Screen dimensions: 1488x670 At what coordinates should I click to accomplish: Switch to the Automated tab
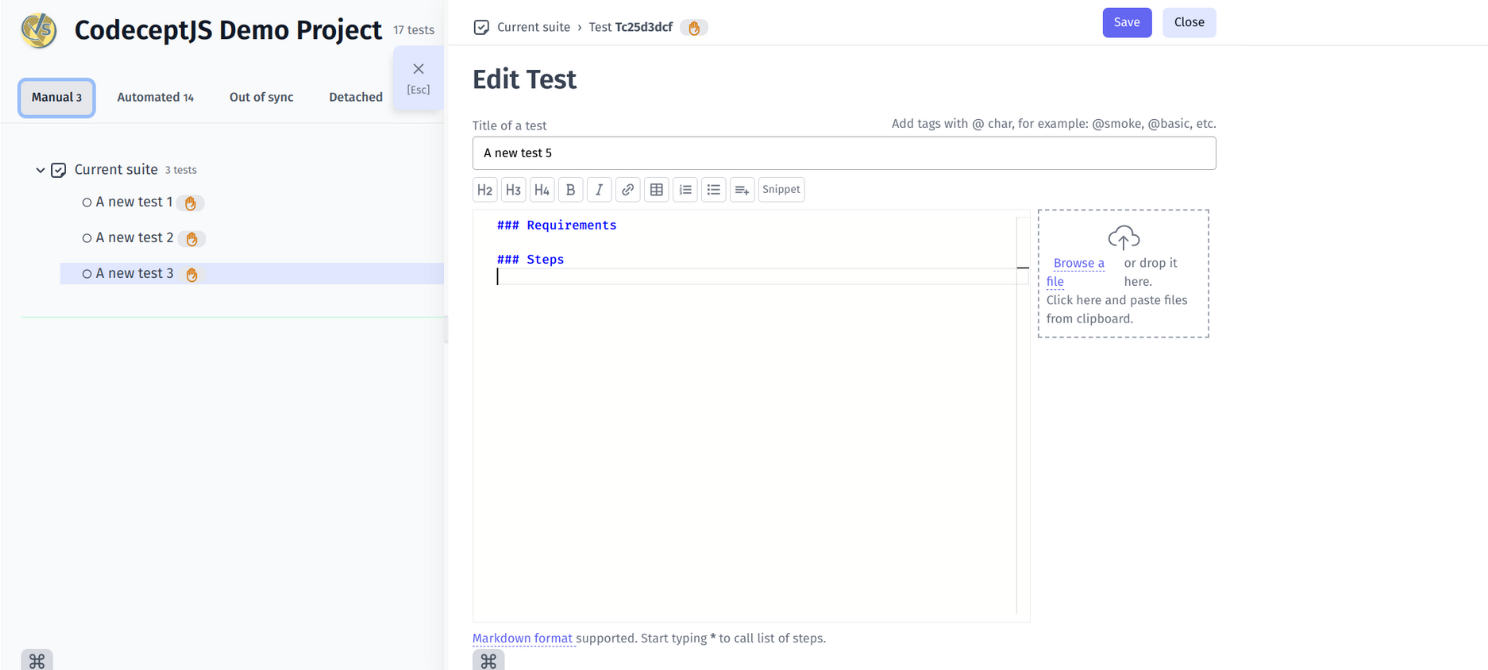click(155, 96)
